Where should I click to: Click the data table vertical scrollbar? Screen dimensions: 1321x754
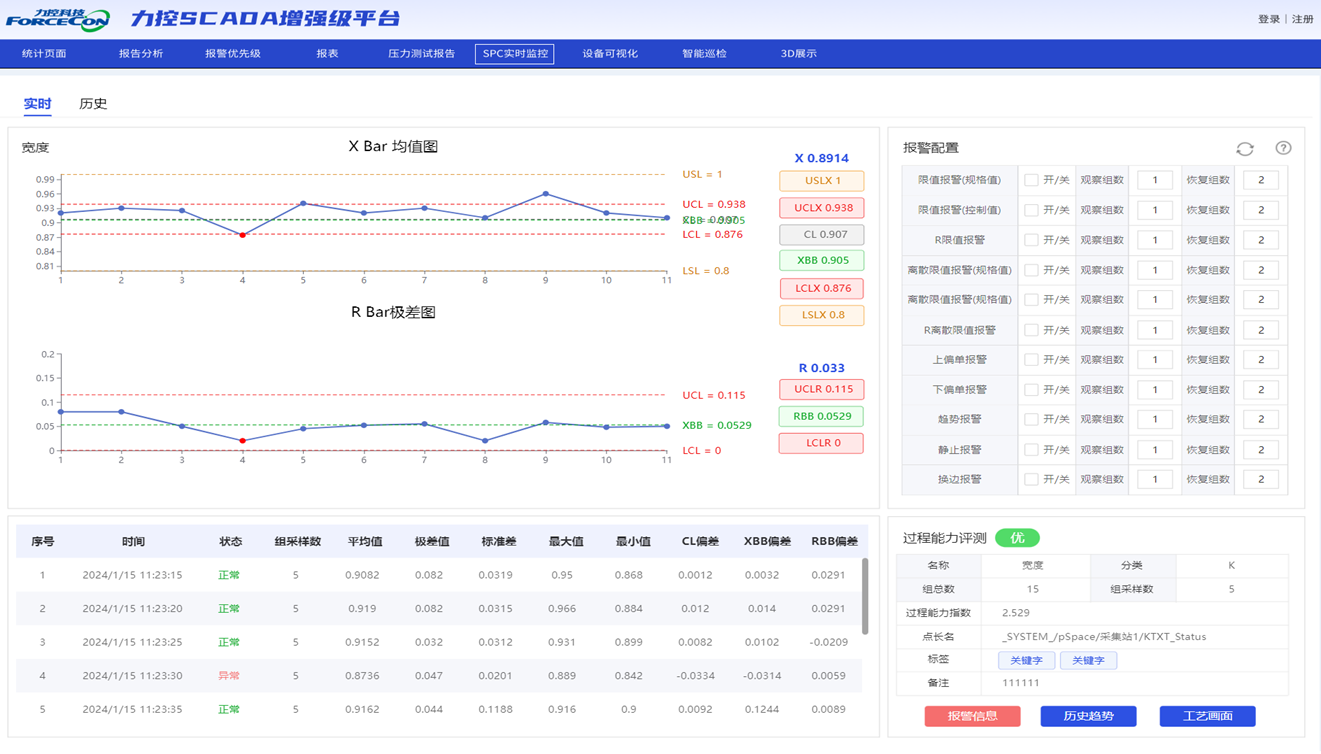coord(865,595)
